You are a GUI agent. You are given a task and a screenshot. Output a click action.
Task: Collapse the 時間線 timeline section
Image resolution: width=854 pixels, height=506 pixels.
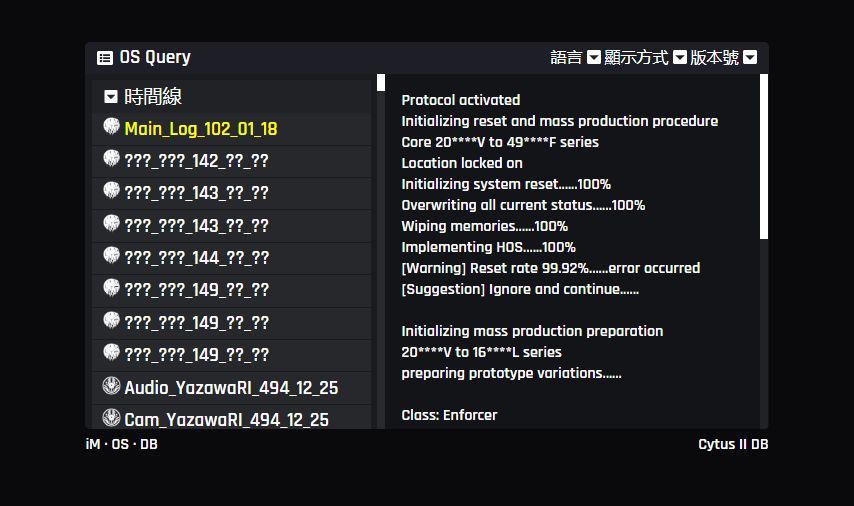(111, 97)
